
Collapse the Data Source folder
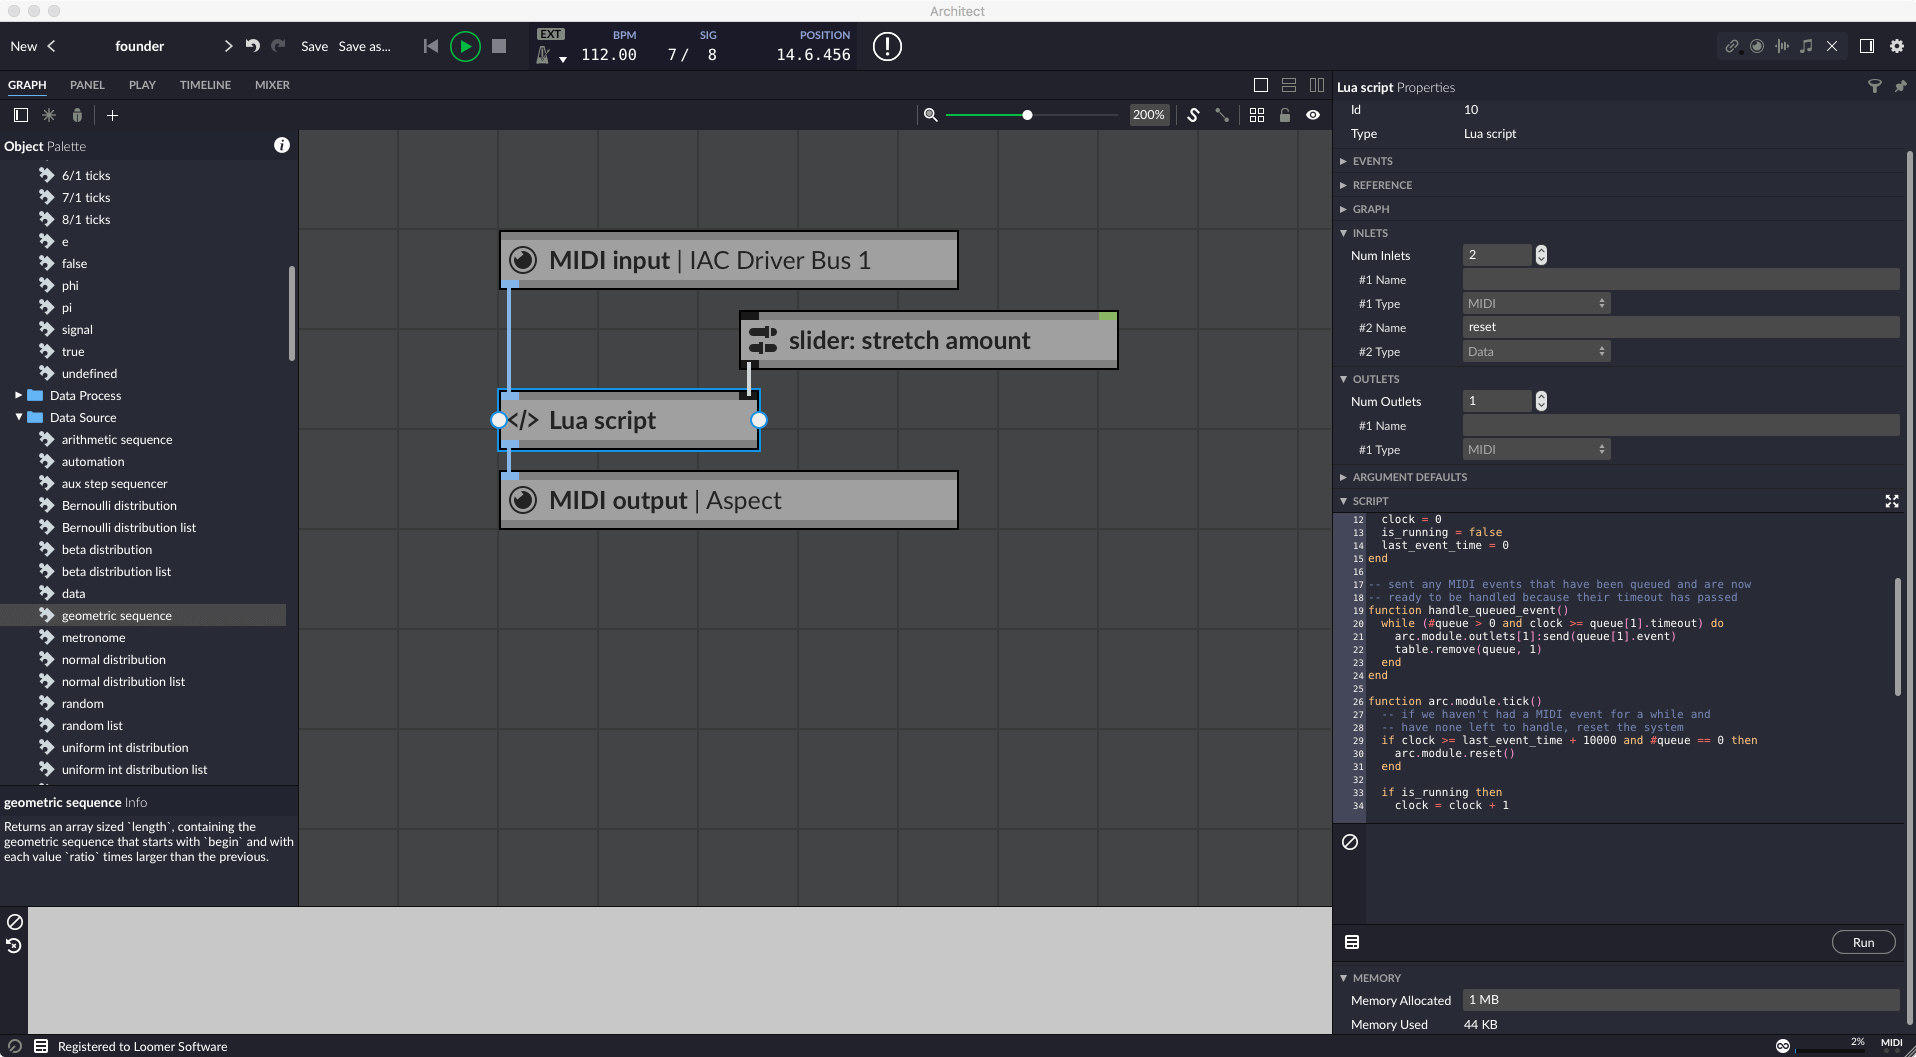[x=19, y=417]
